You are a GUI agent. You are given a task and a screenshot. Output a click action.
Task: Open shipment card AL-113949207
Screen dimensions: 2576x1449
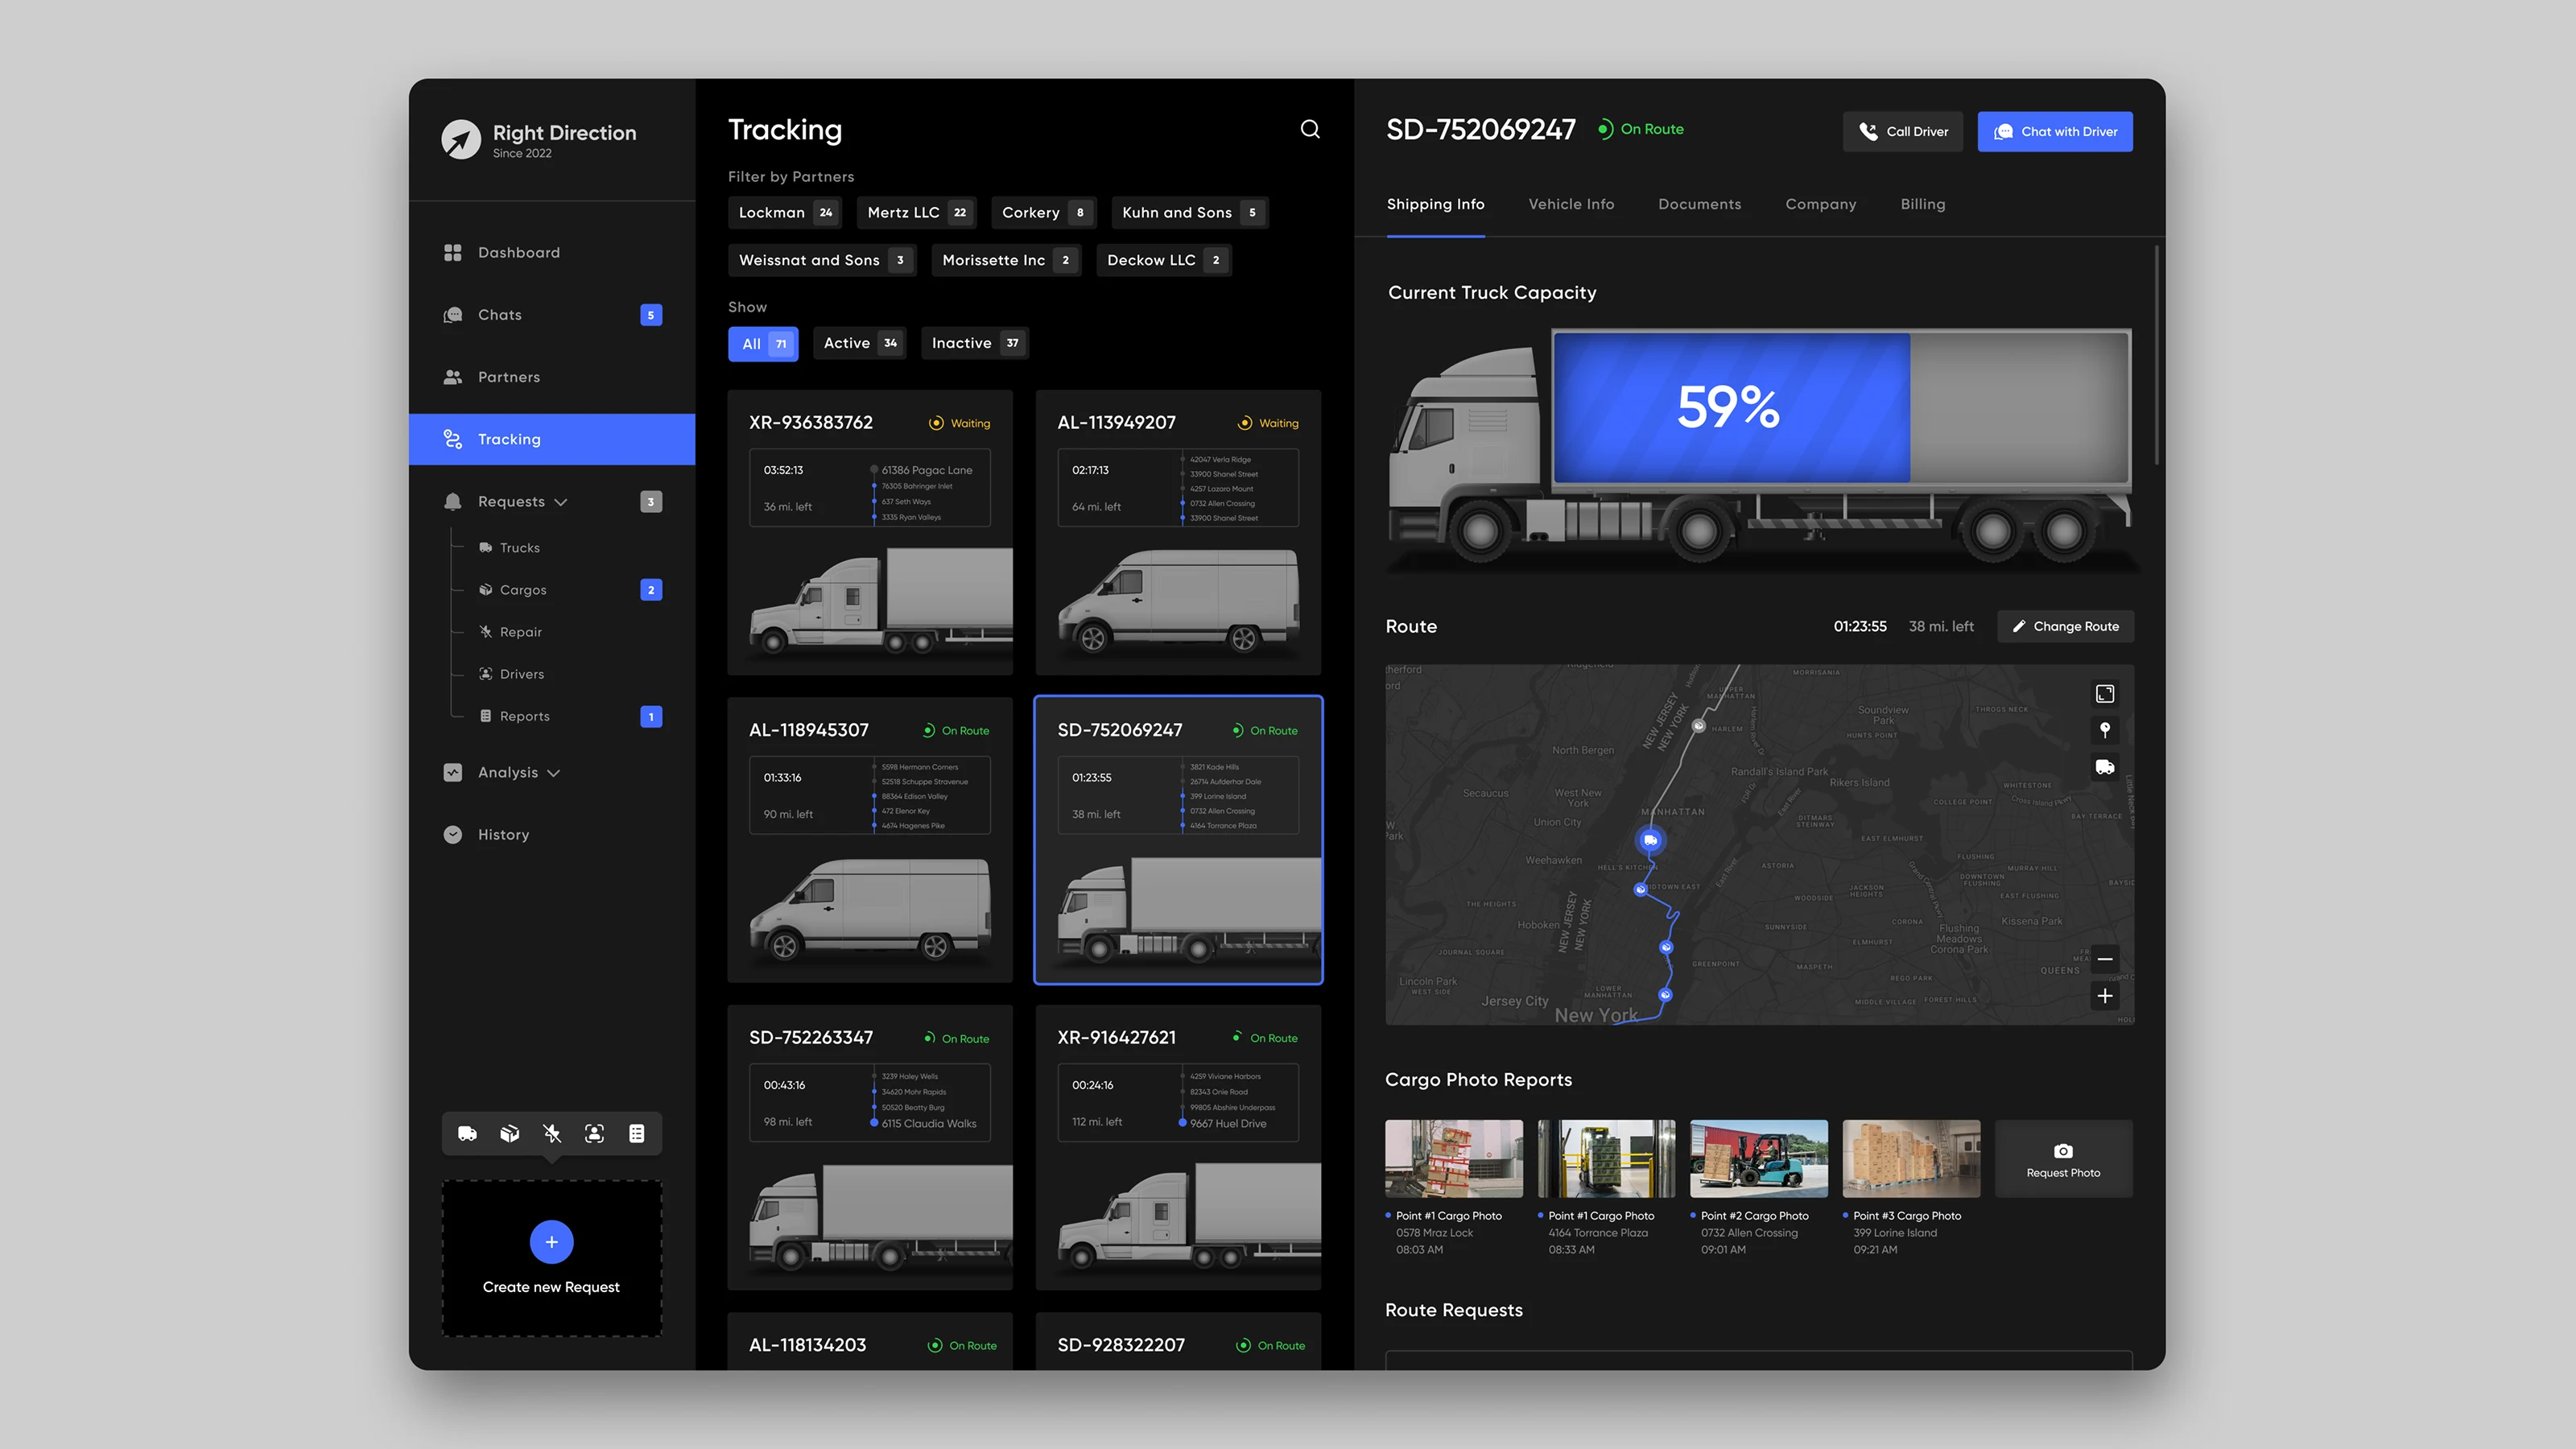click(x=1178, y=533)
